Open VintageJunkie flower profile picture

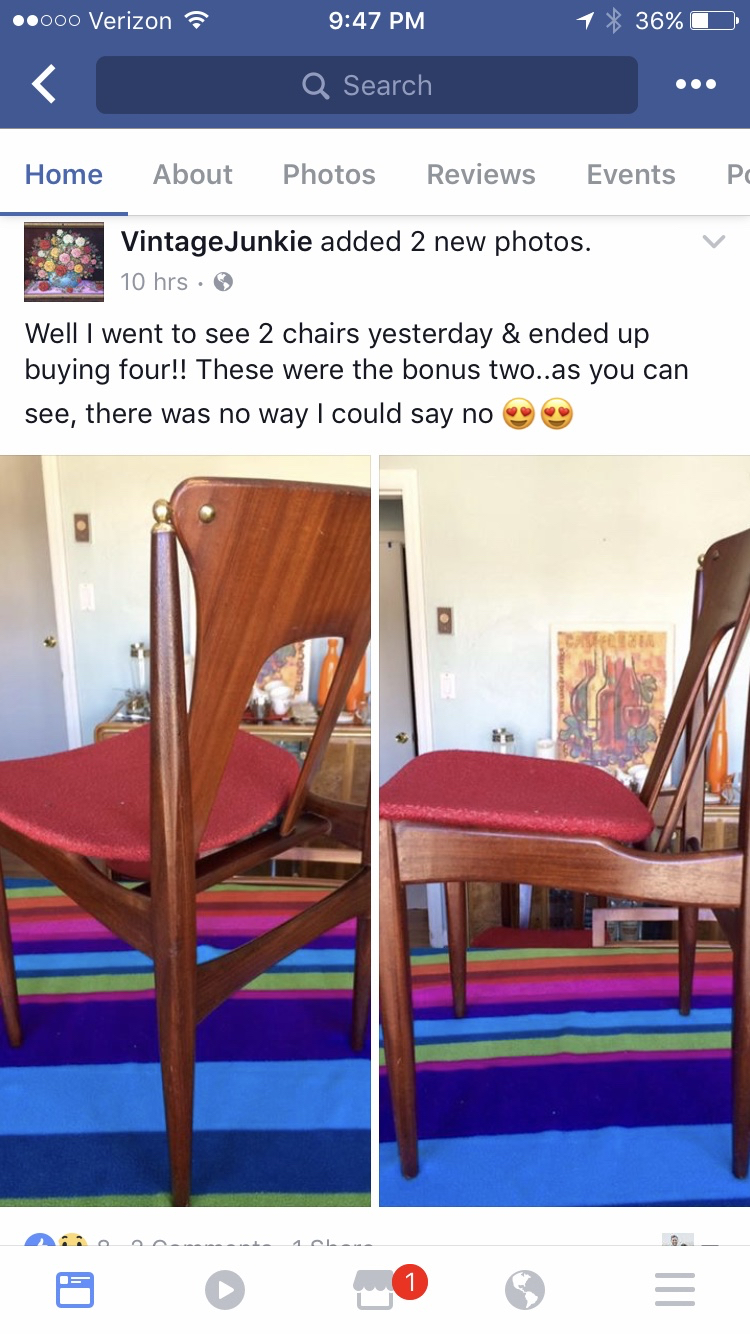[64, 262]
